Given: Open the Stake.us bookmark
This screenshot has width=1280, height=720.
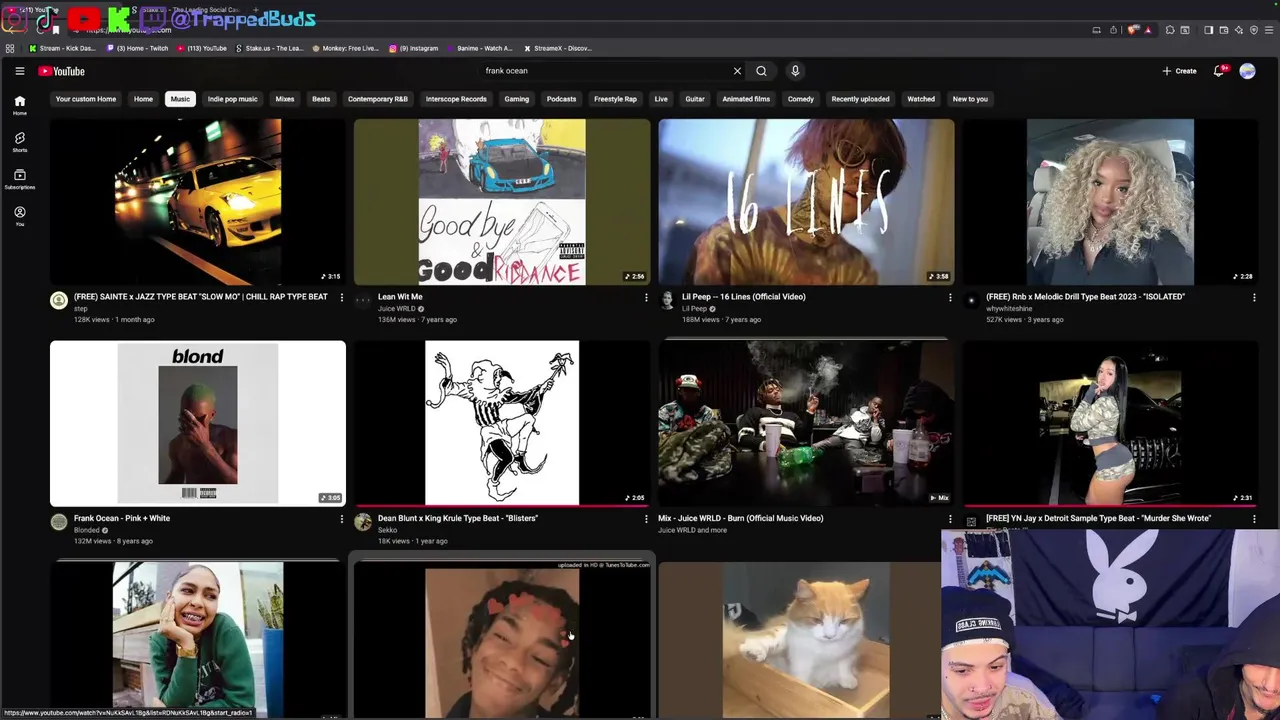Looking at the screenshot, I should pos(269,48).
